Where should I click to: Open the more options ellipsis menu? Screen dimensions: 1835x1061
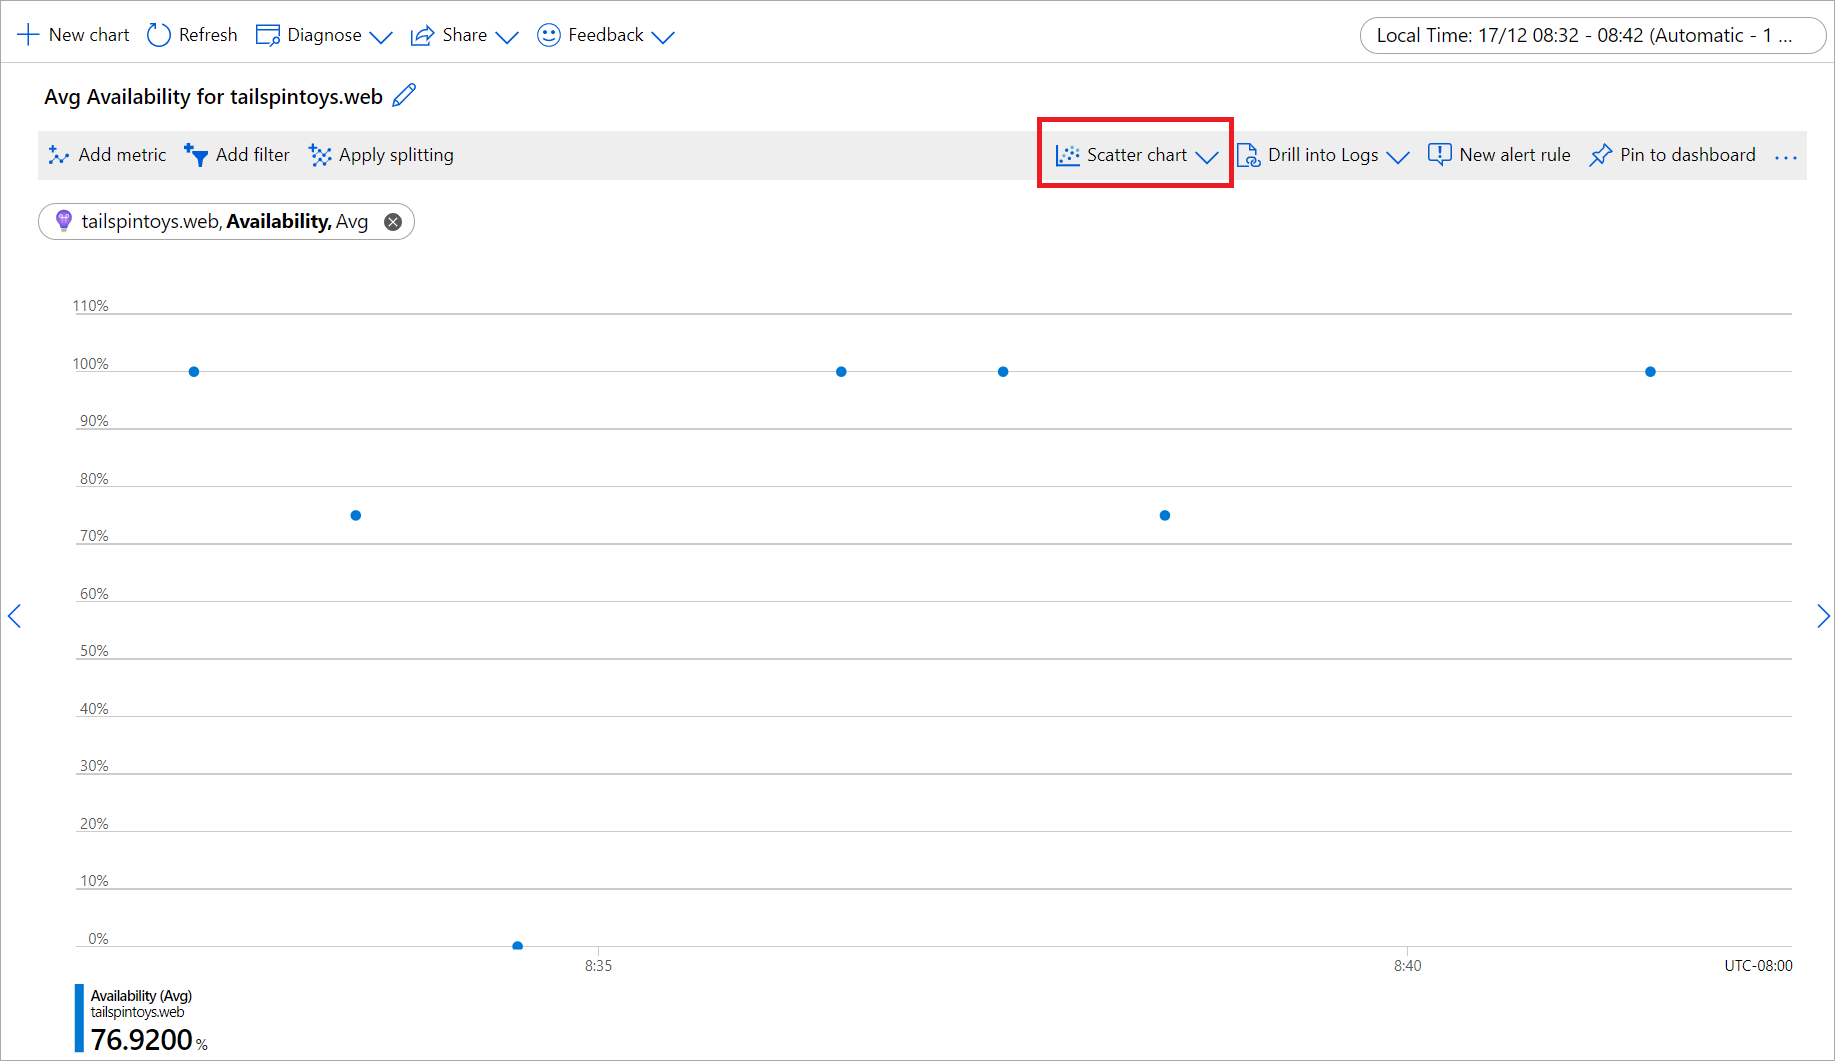pos(1785,156)
